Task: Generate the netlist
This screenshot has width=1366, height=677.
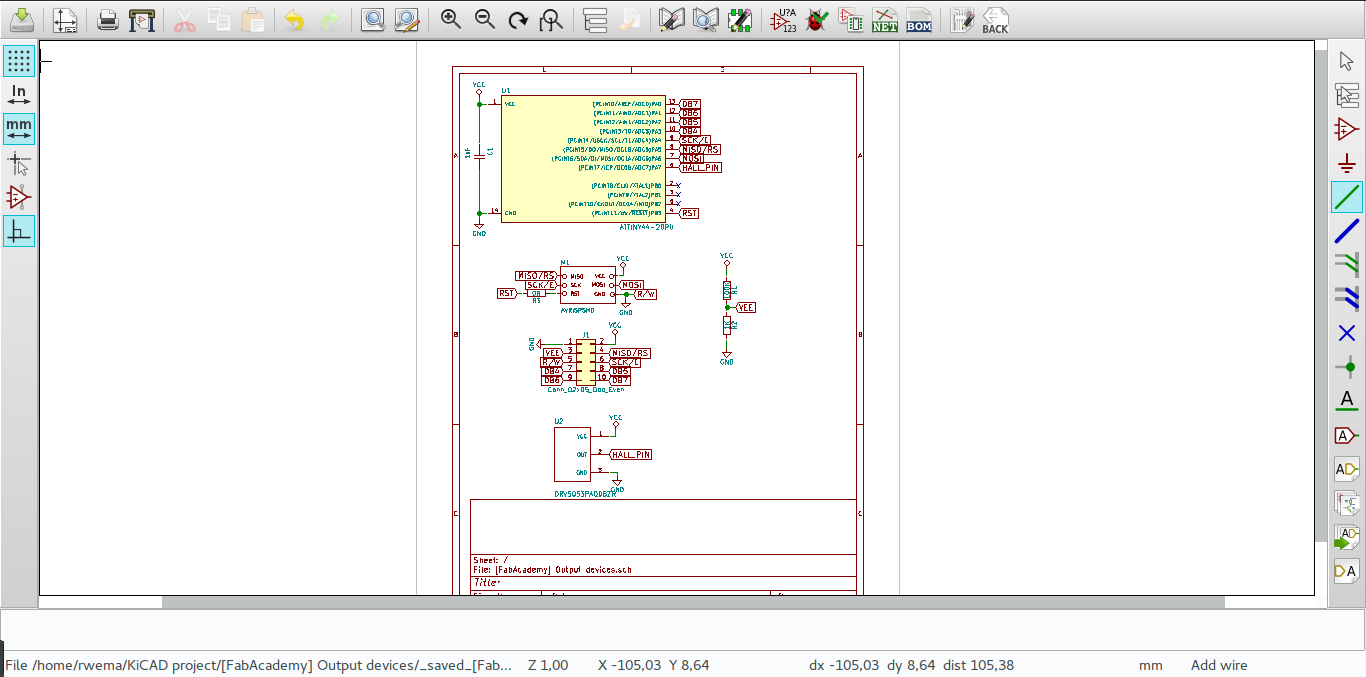Action: pyautogui.click(x=884, y=19)
